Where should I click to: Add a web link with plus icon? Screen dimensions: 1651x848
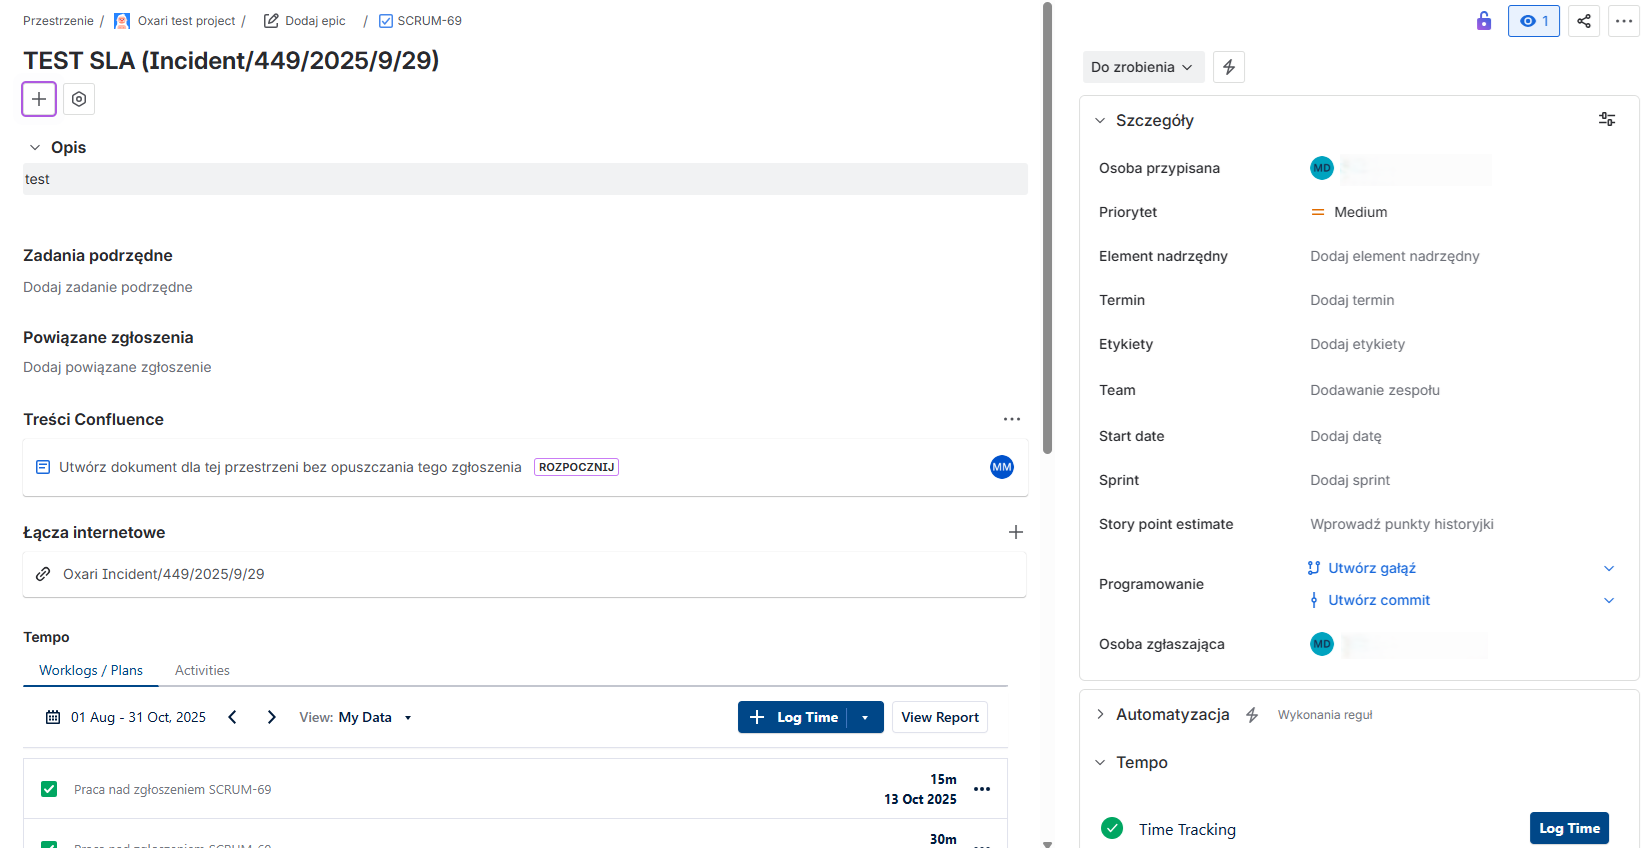[x=1016, y=532]
